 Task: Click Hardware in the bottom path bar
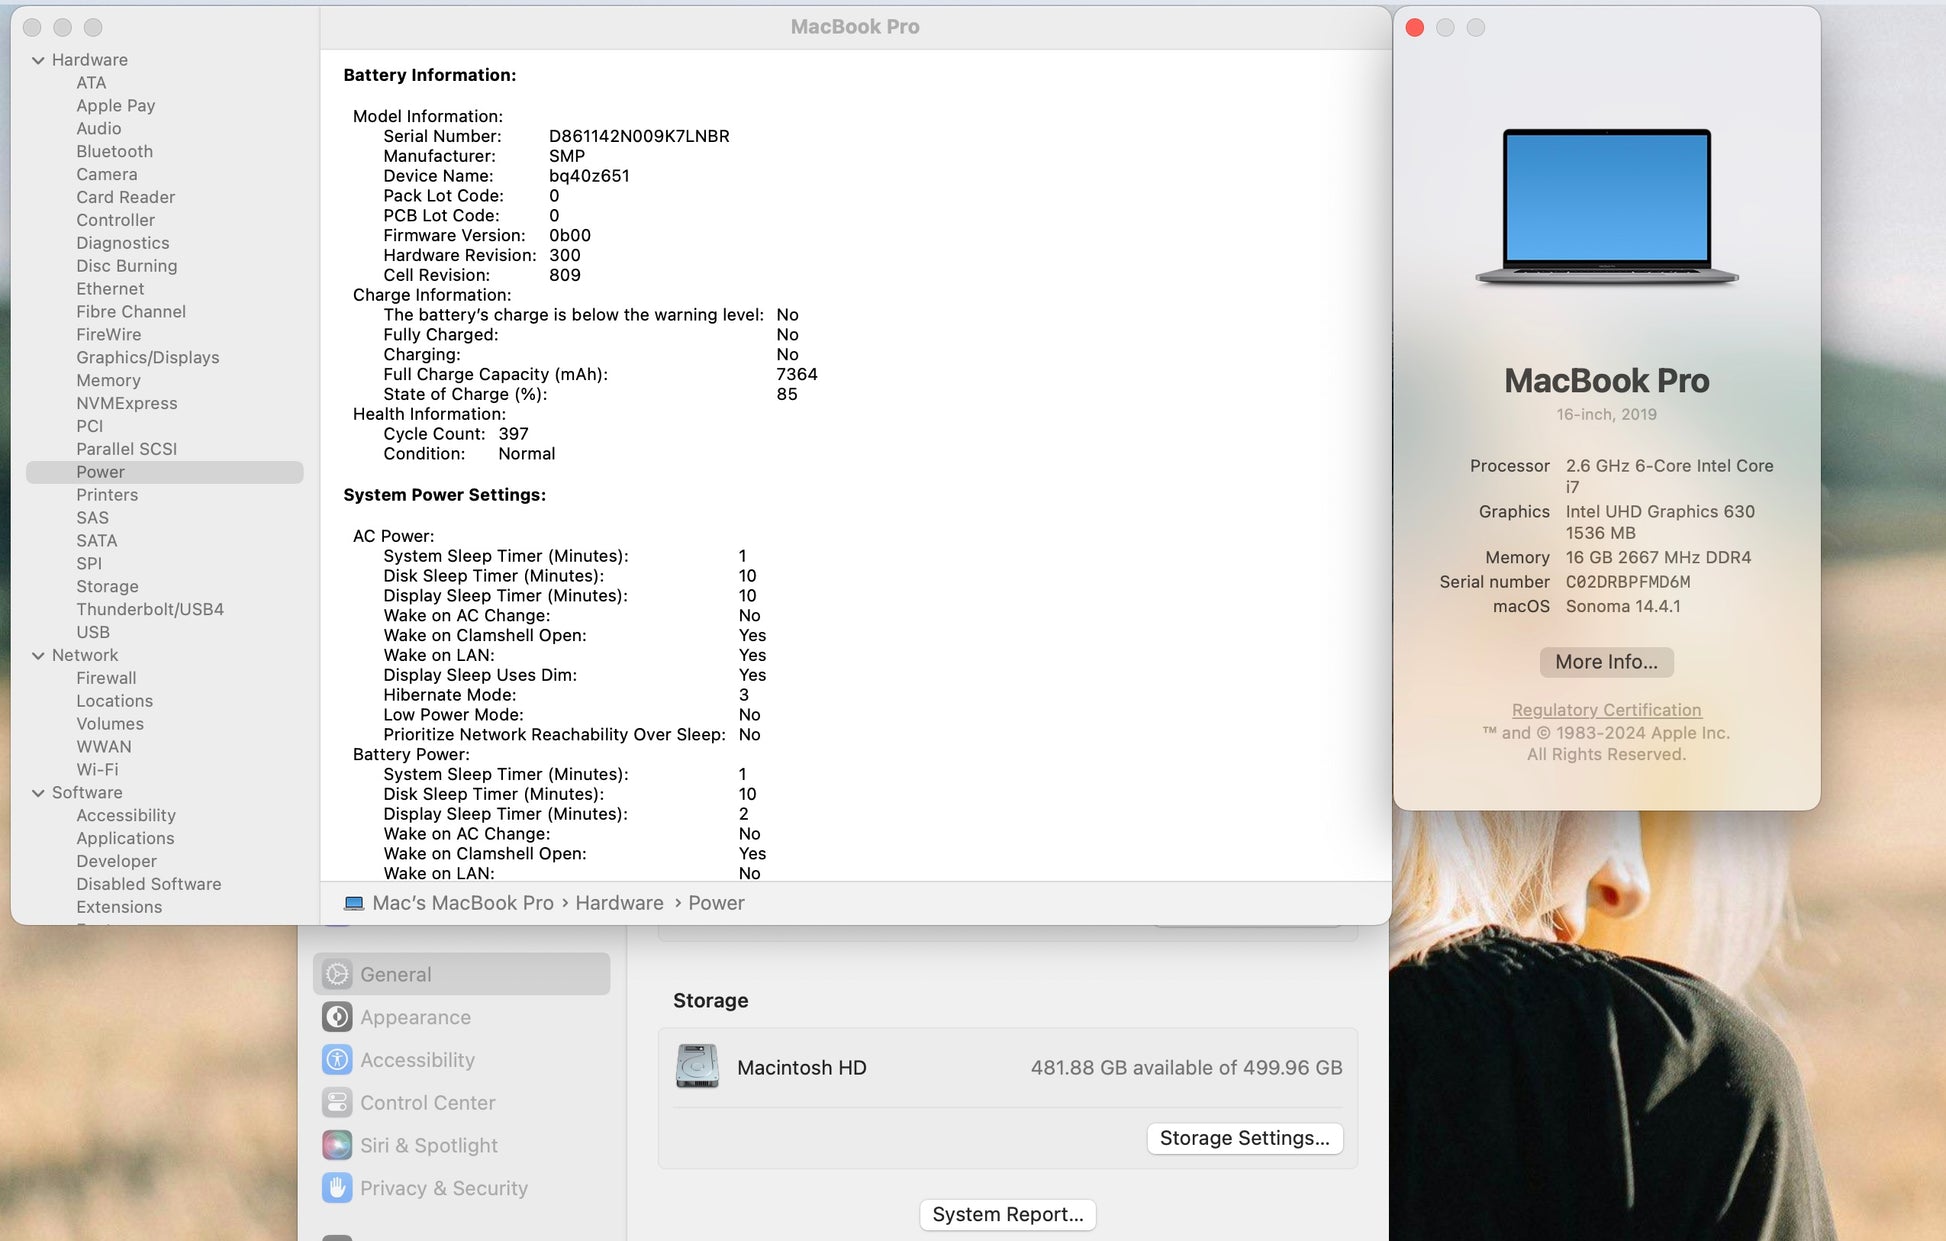pyautogui.click(x=618, y=903)
